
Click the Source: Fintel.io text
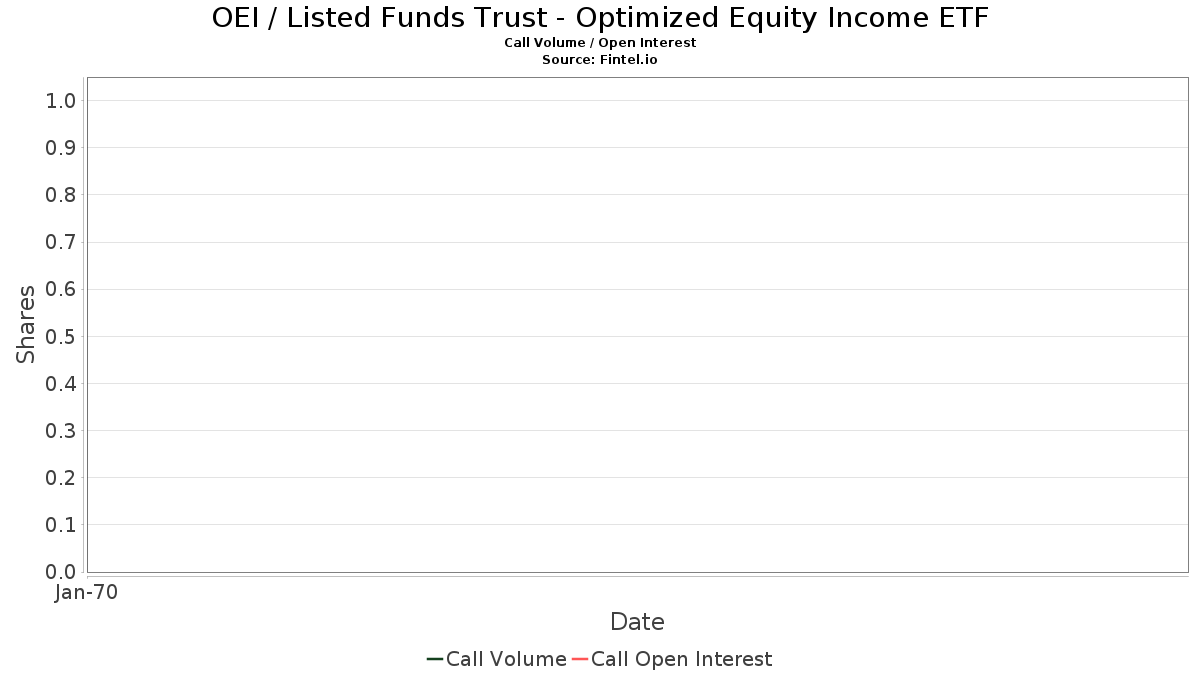[x=600, y=60]
